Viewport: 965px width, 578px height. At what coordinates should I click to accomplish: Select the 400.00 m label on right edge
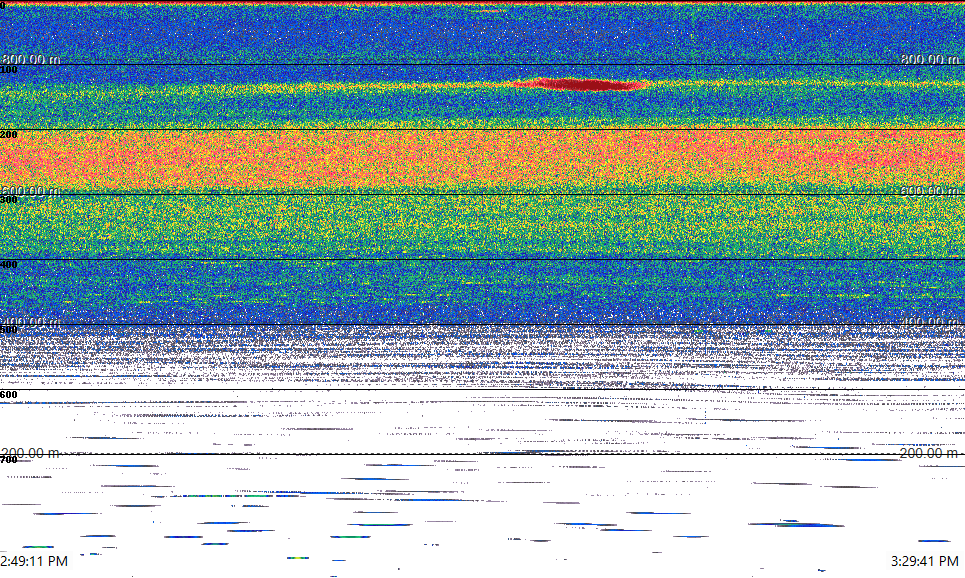click(x=929, y=321)
